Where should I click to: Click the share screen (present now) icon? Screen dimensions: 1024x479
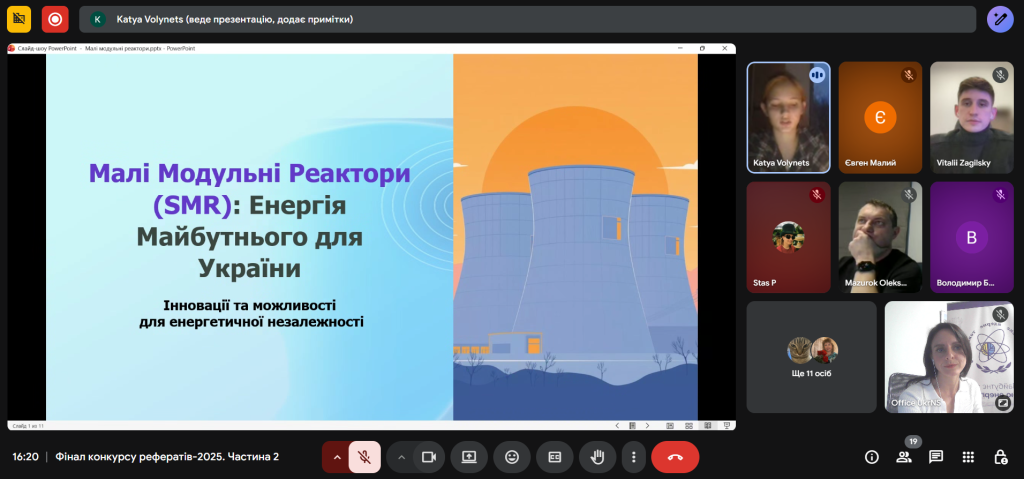point(469,457)
